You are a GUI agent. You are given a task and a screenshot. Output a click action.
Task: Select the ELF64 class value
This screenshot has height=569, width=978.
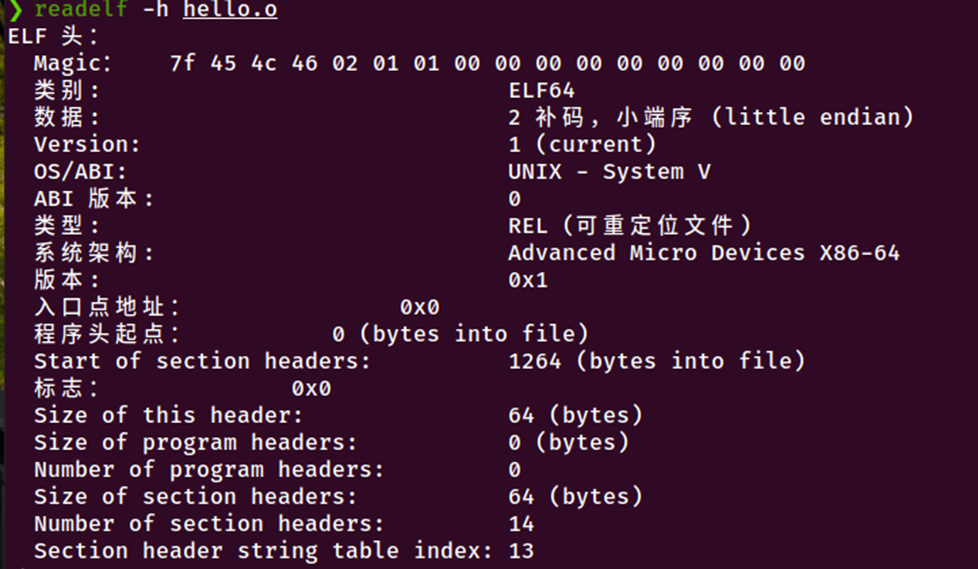point(541,90)
